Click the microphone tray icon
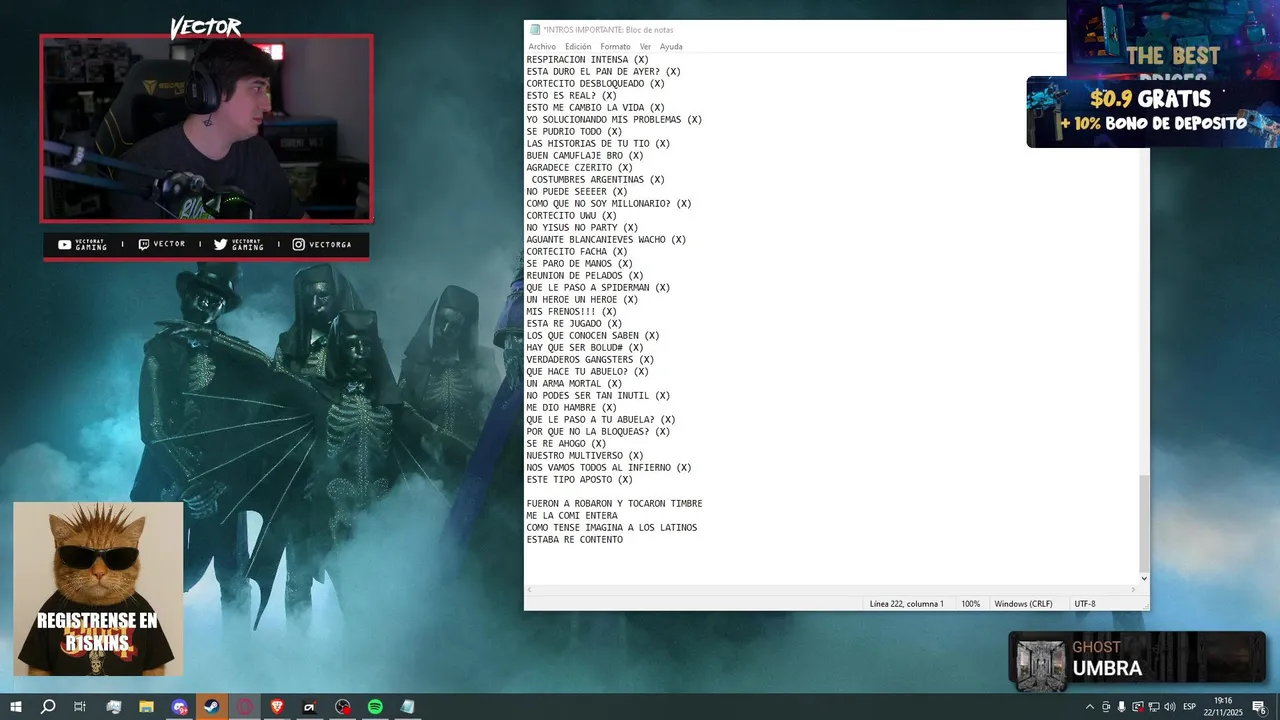This screenshot has height=720, width=1280. 1122,707
